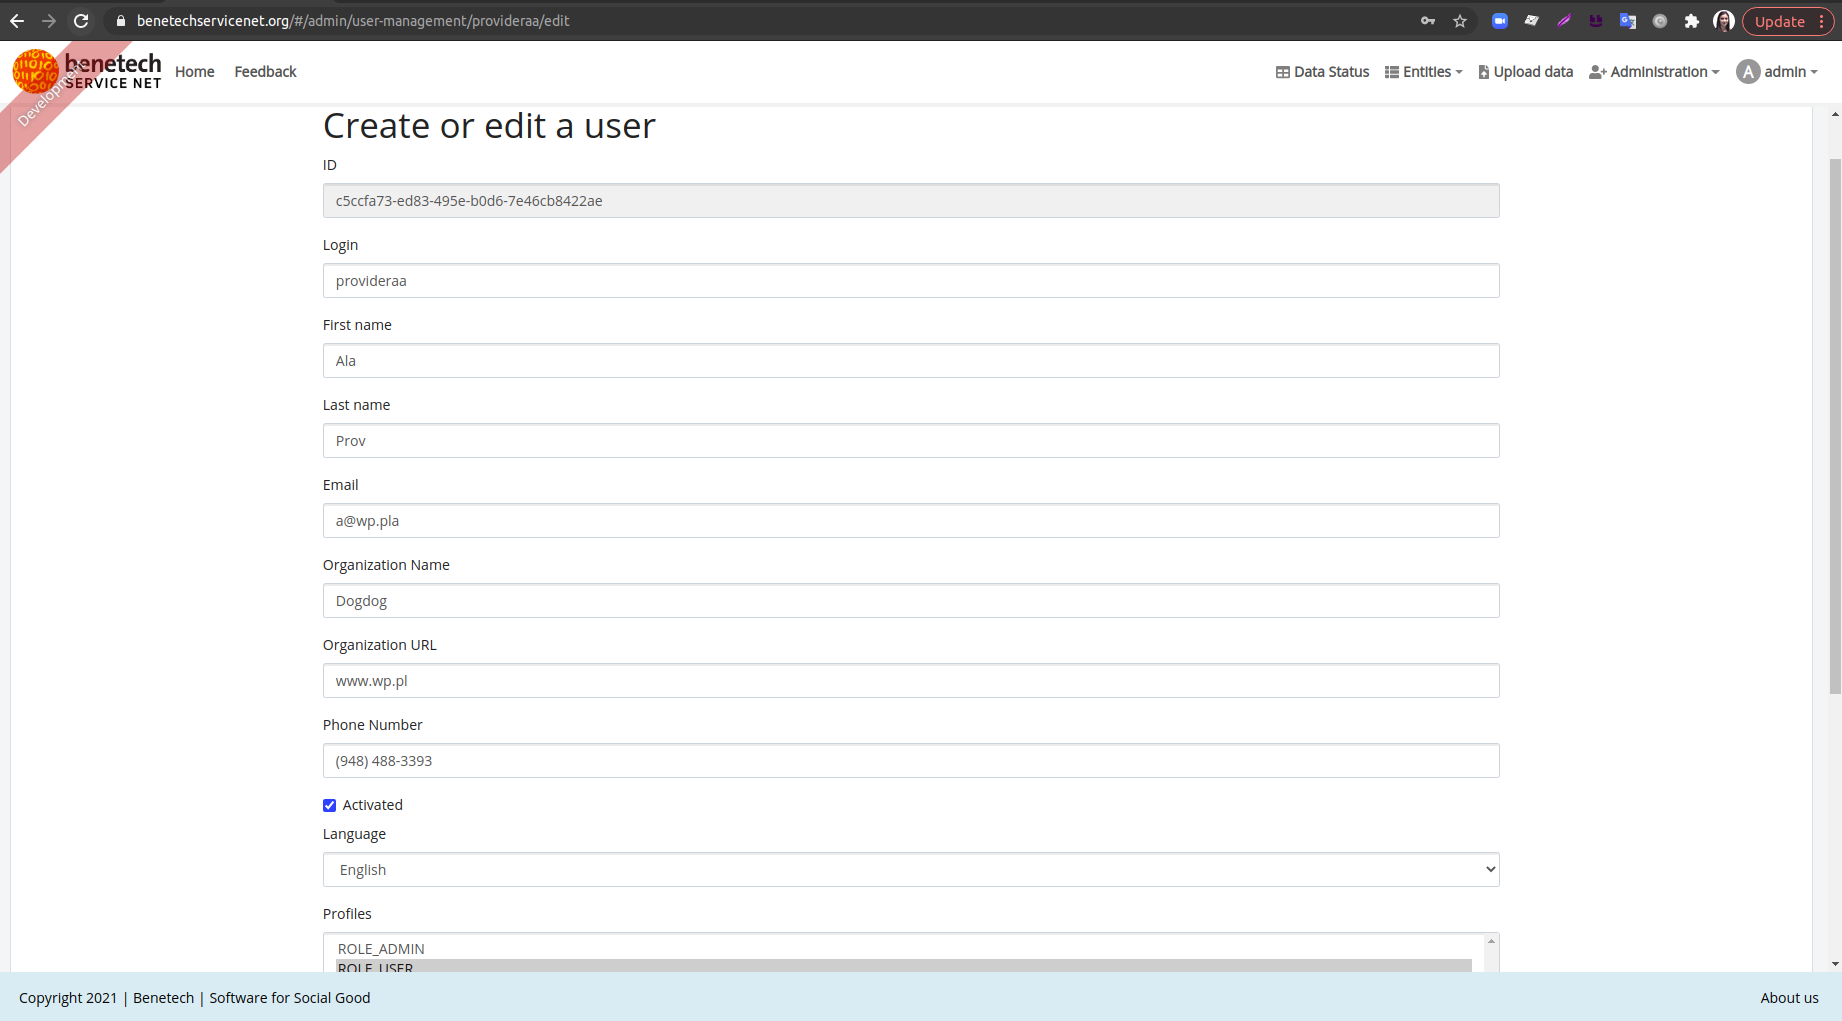This screenshot has width=1842, height=1021.
Task: Click the Data Status grid icon
Action: pyautogui.click(x=1283, y=71)
